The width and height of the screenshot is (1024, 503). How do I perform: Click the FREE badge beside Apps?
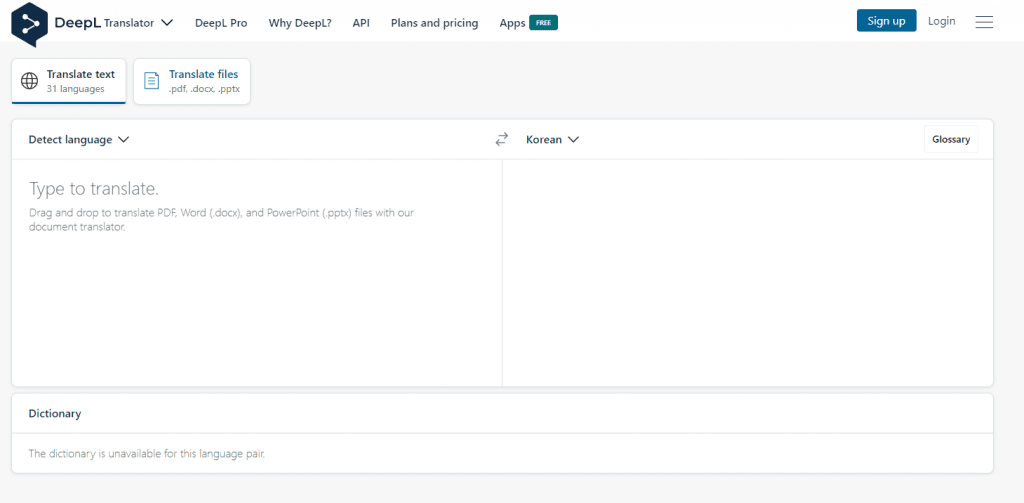point(544,23)
